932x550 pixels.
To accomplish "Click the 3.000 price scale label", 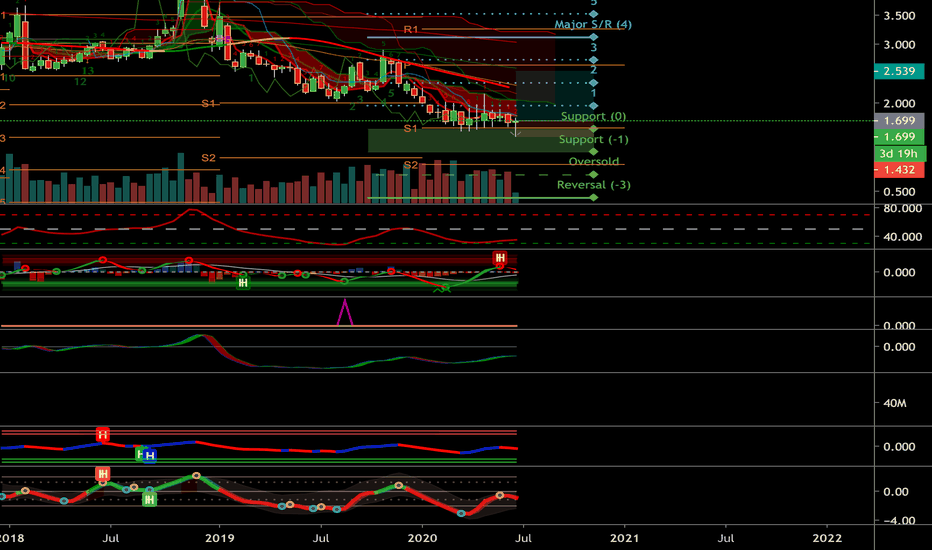I will click(899, 45).
